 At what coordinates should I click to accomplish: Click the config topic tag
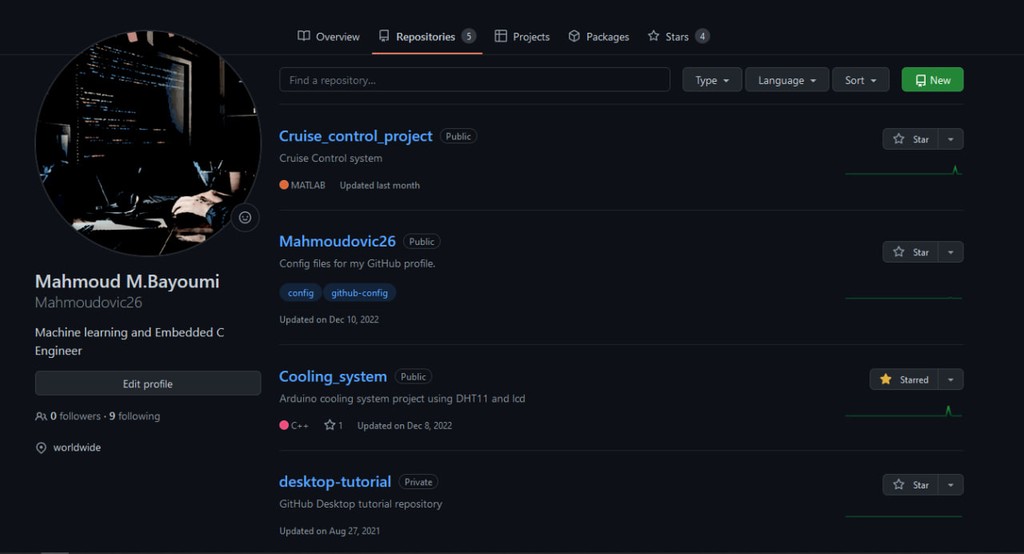coord(300,293)
